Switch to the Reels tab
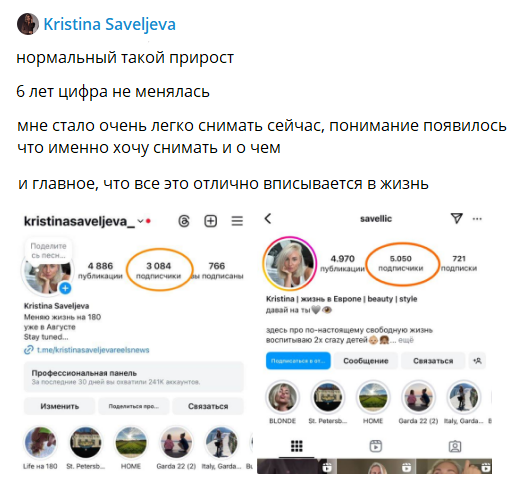 pyautogui.click(x=376, y=446)
